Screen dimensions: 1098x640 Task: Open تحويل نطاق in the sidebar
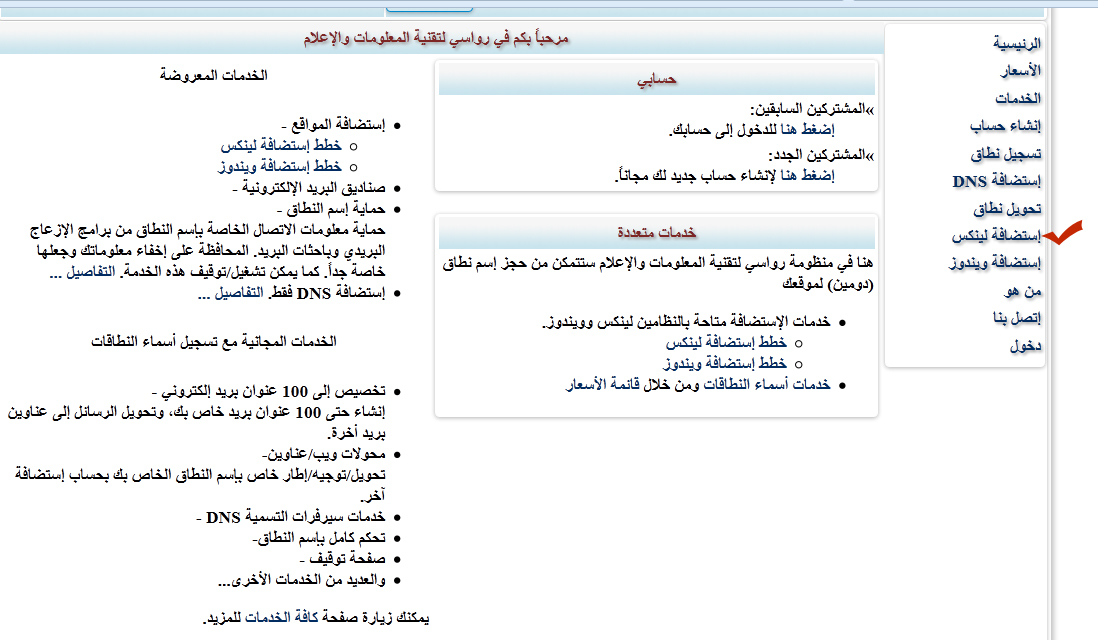(x=1007, y=209)
